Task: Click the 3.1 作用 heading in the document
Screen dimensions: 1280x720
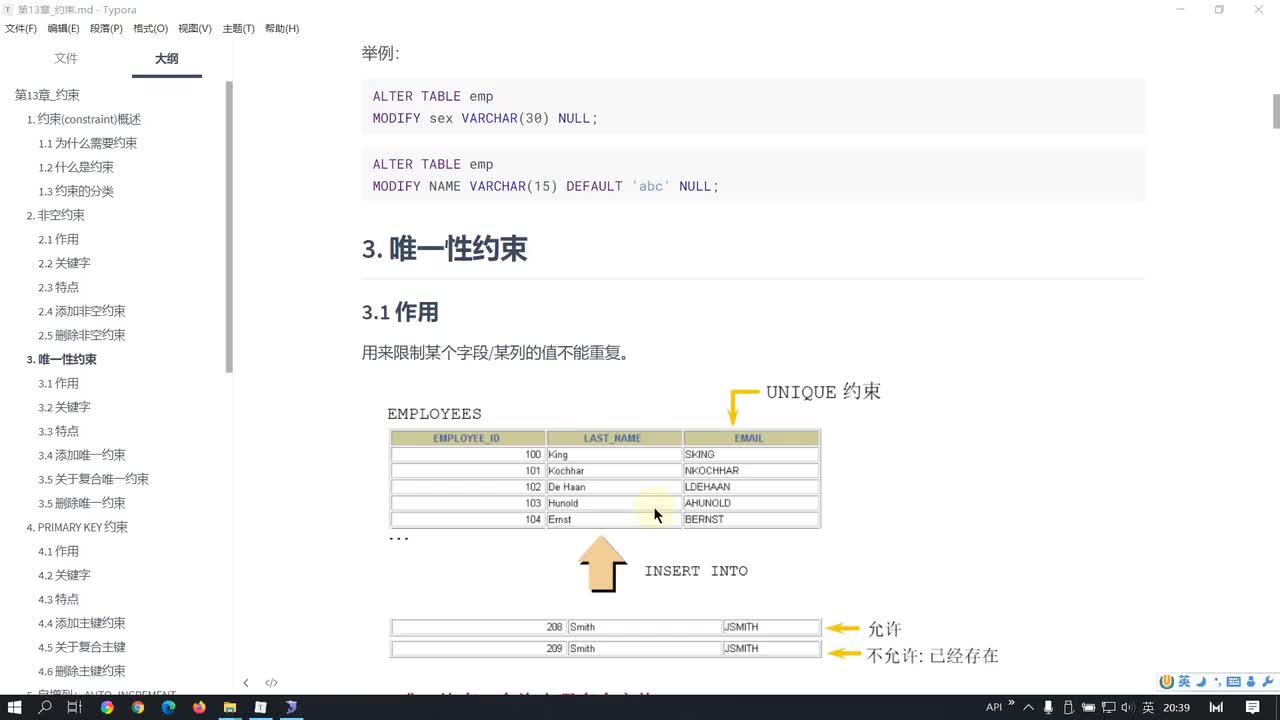Action: (x=400, y=312)
